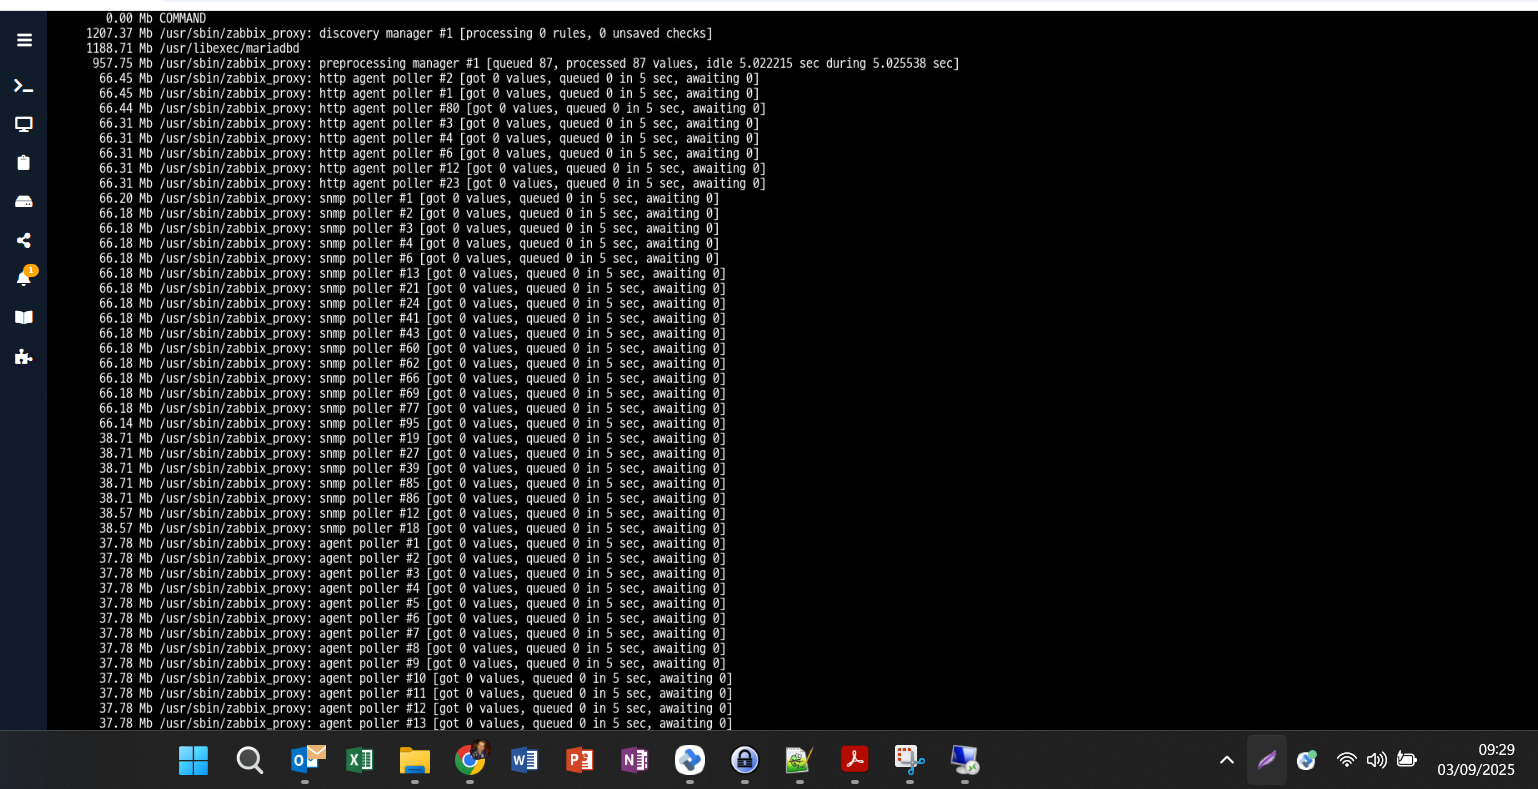Open the clipboard sidebar icon
Viewport: 1538px width, 789px height.
click(24, 162)
